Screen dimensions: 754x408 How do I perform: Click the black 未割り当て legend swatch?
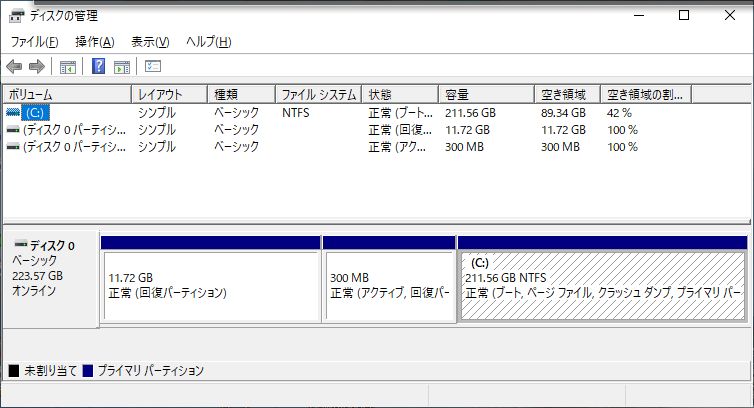(x=14, y=370)
